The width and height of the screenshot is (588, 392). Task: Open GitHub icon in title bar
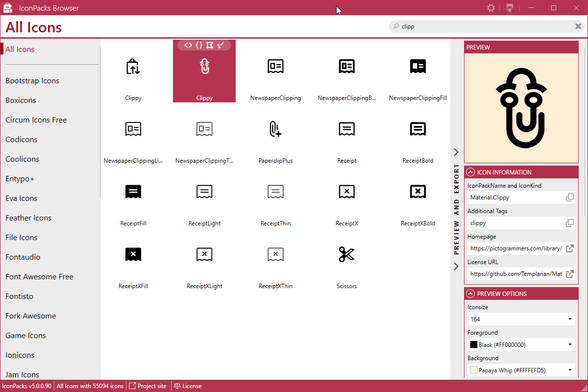[x=509, y=8]
